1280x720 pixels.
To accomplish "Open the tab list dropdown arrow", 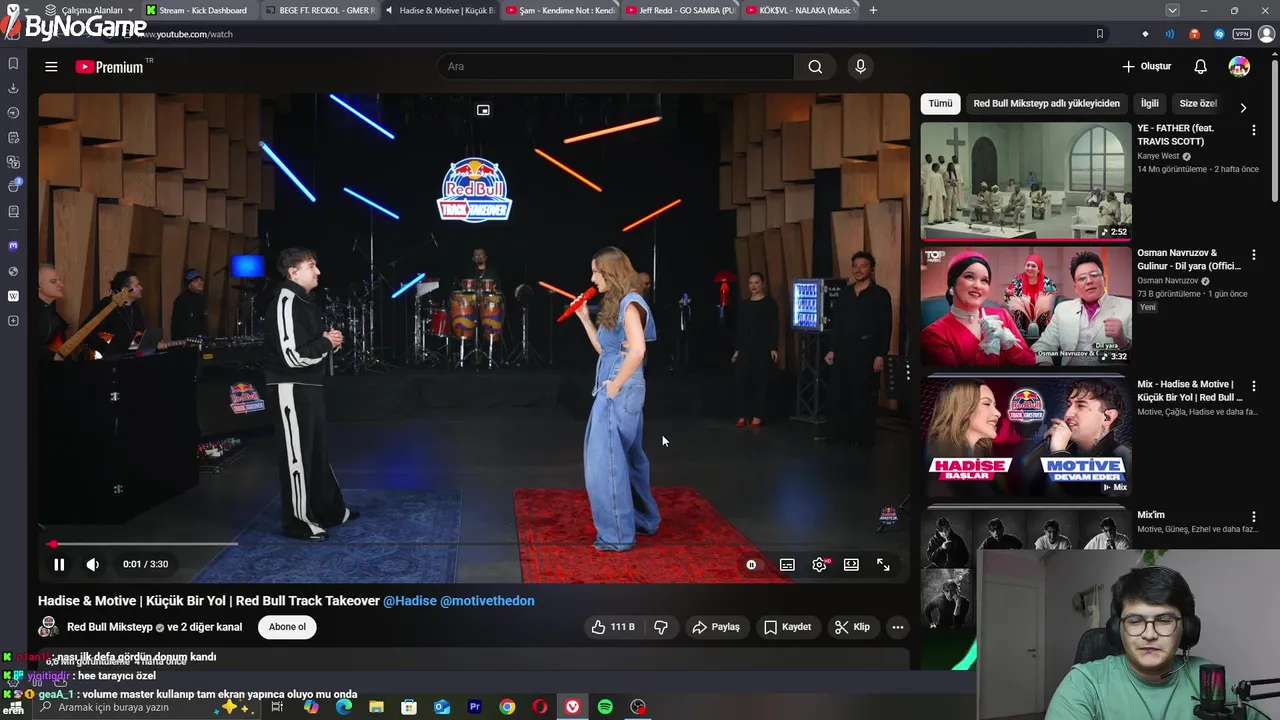I will 1172,10.
